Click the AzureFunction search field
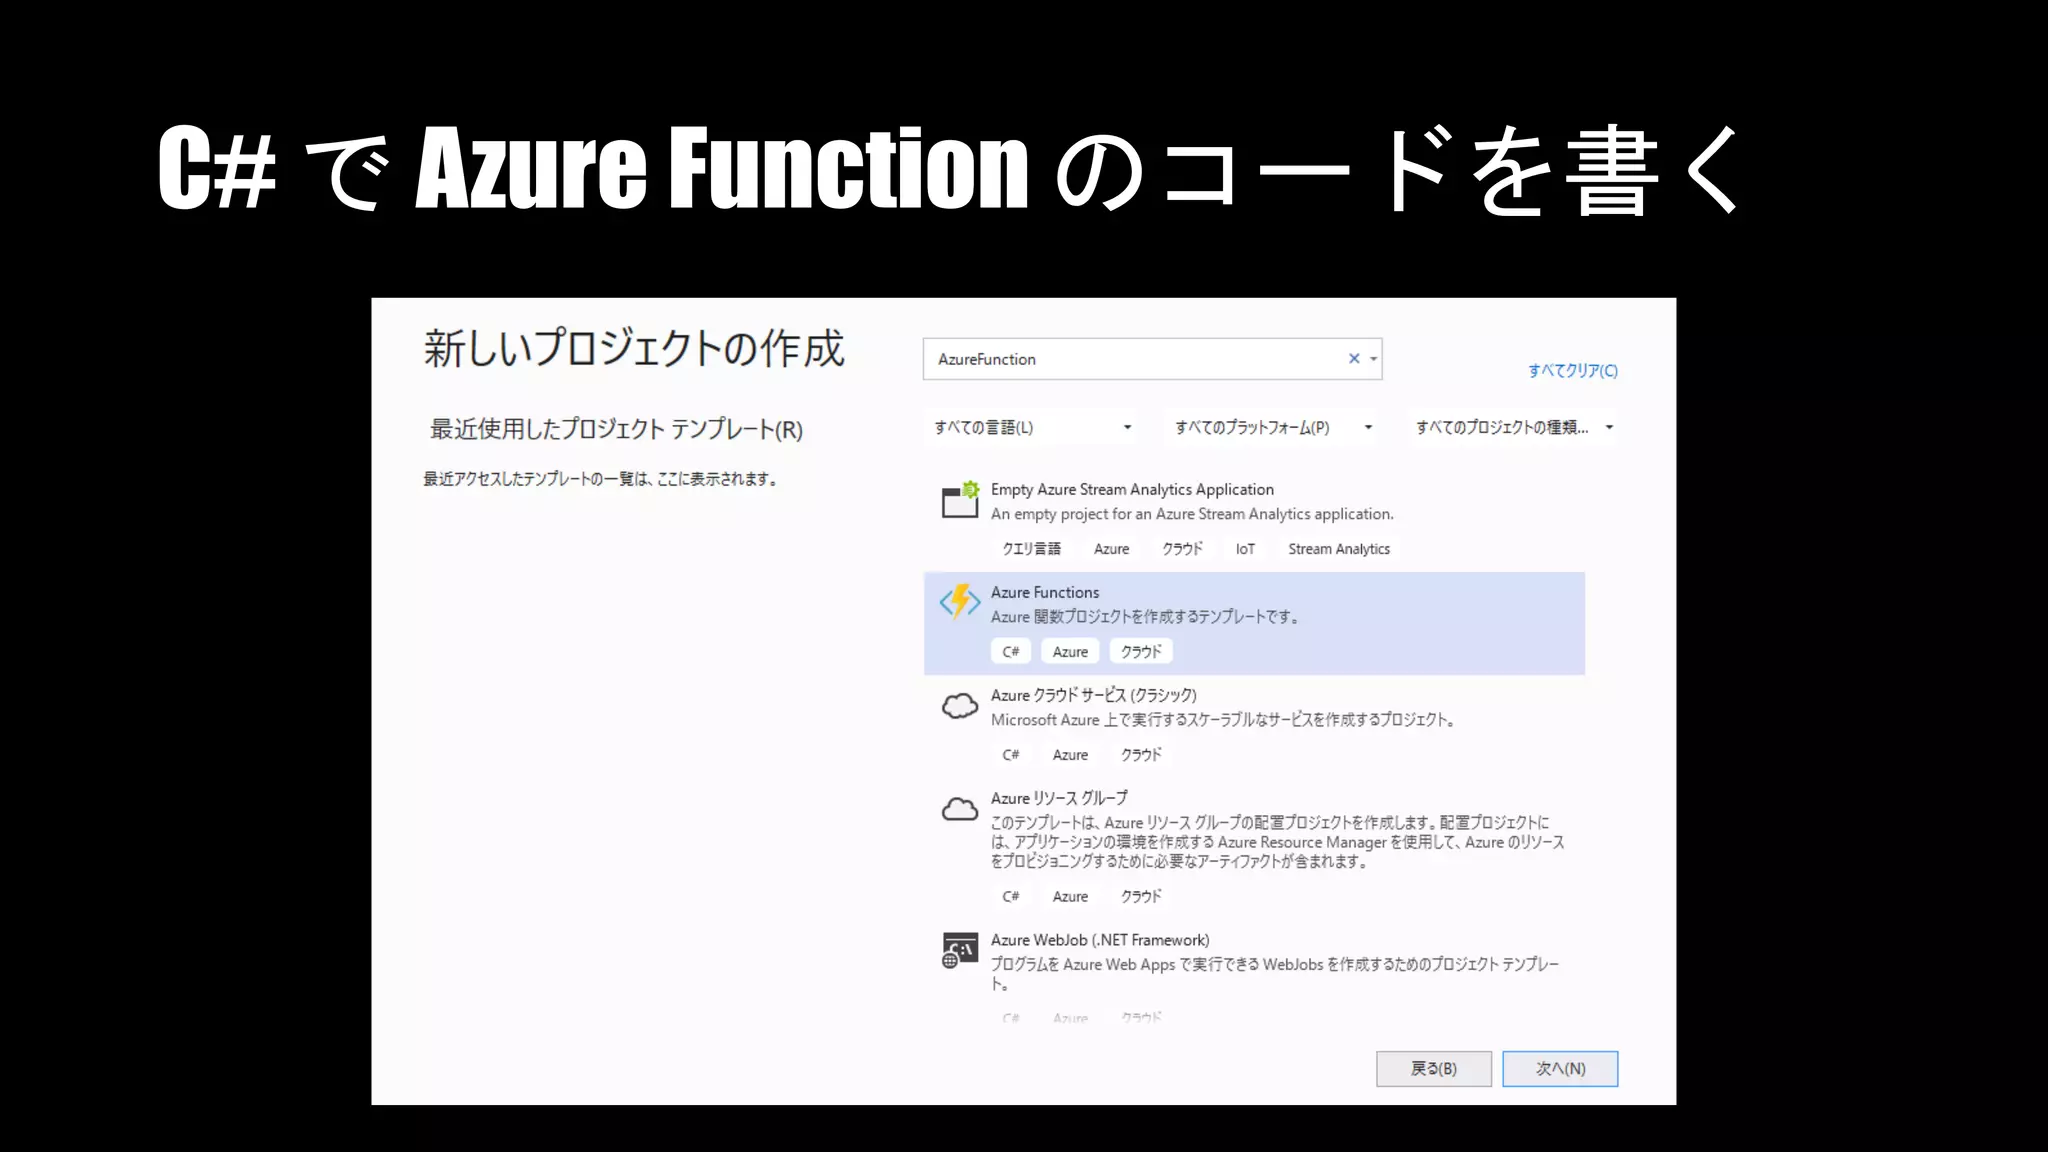Image resolution: width=2048 pixels, height=1152 pixels. 1152,359
